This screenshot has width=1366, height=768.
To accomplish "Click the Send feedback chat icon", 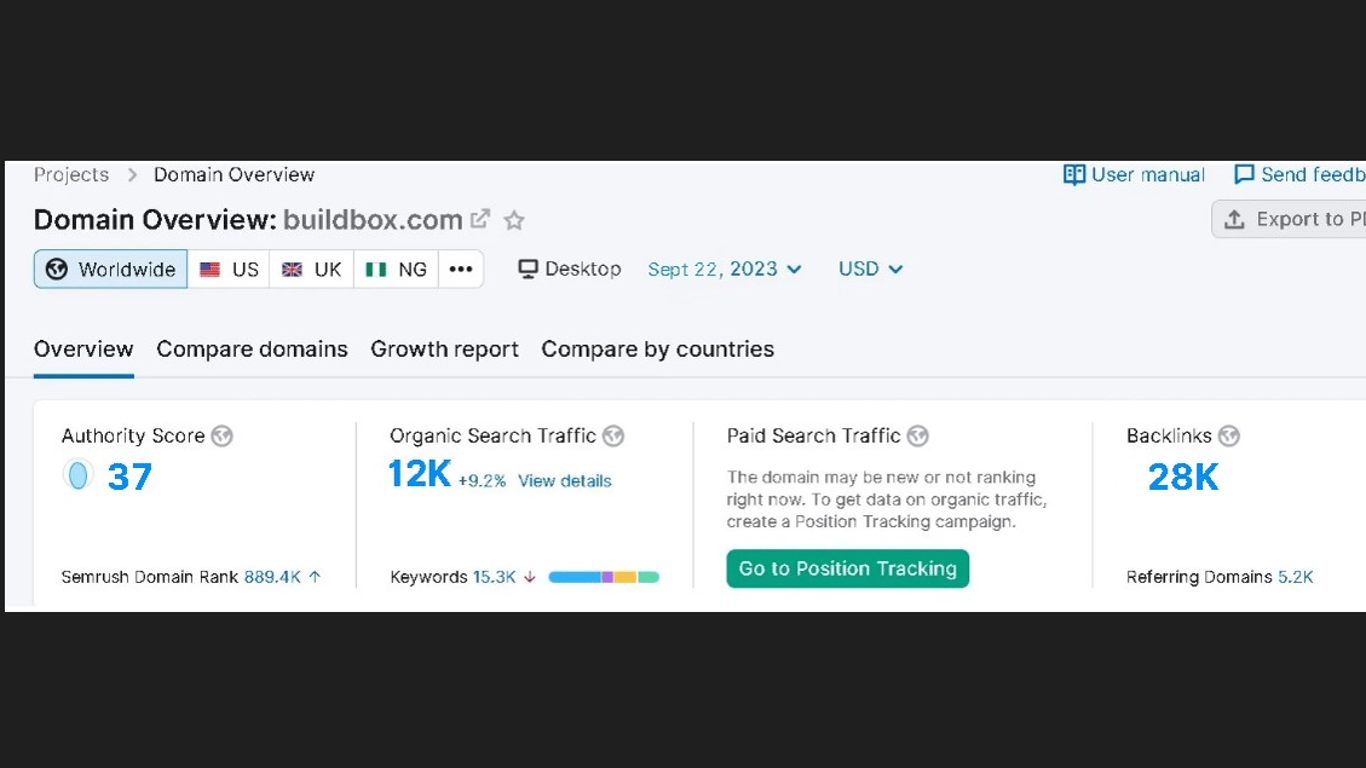I will (x=1244, y=175).
